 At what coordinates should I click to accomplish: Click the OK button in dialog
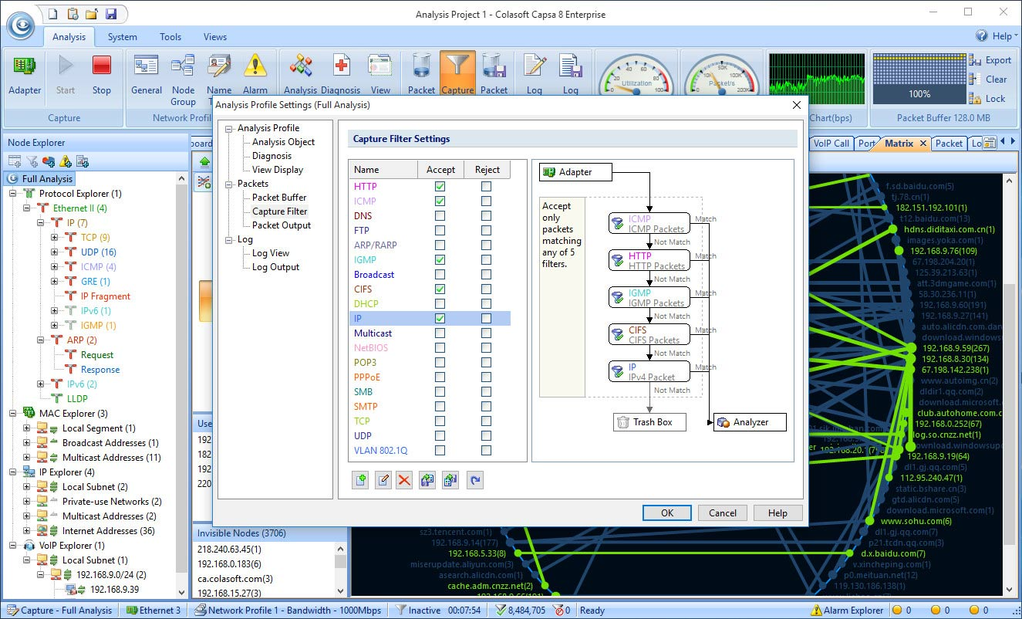coord(667,513)
